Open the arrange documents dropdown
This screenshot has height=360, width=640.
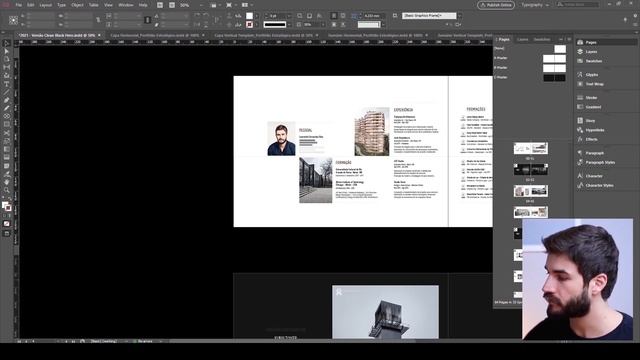(246, 5)
